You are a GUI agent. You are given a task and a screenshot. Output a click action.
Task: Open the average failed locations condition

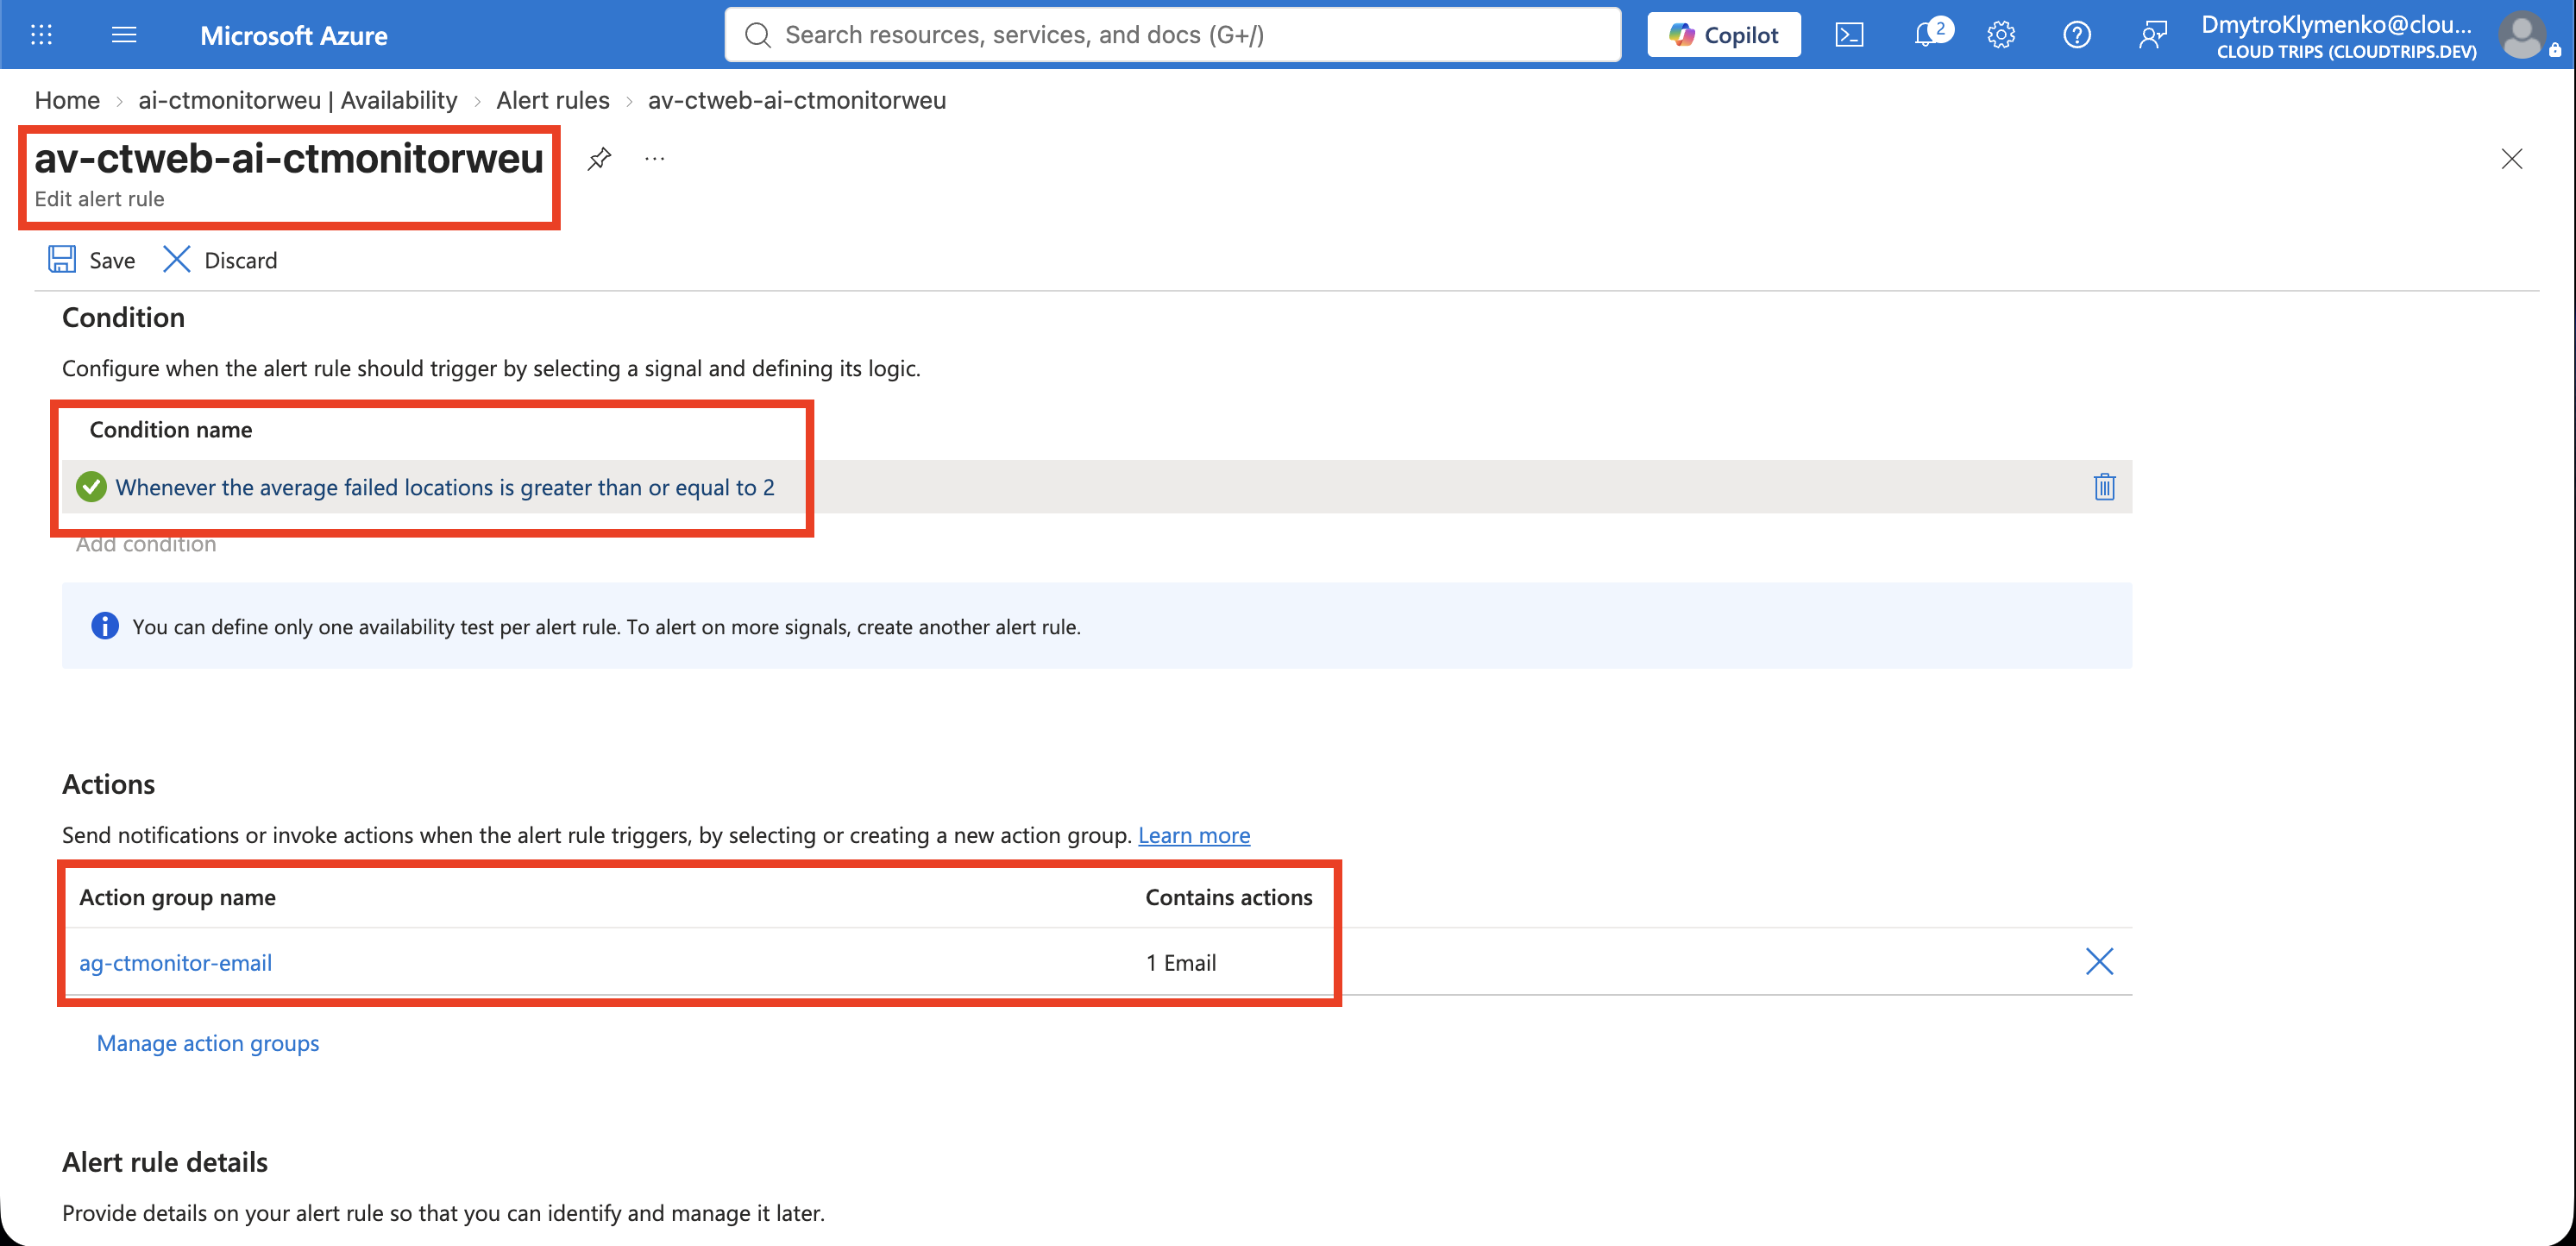click(x=445, y=487)
